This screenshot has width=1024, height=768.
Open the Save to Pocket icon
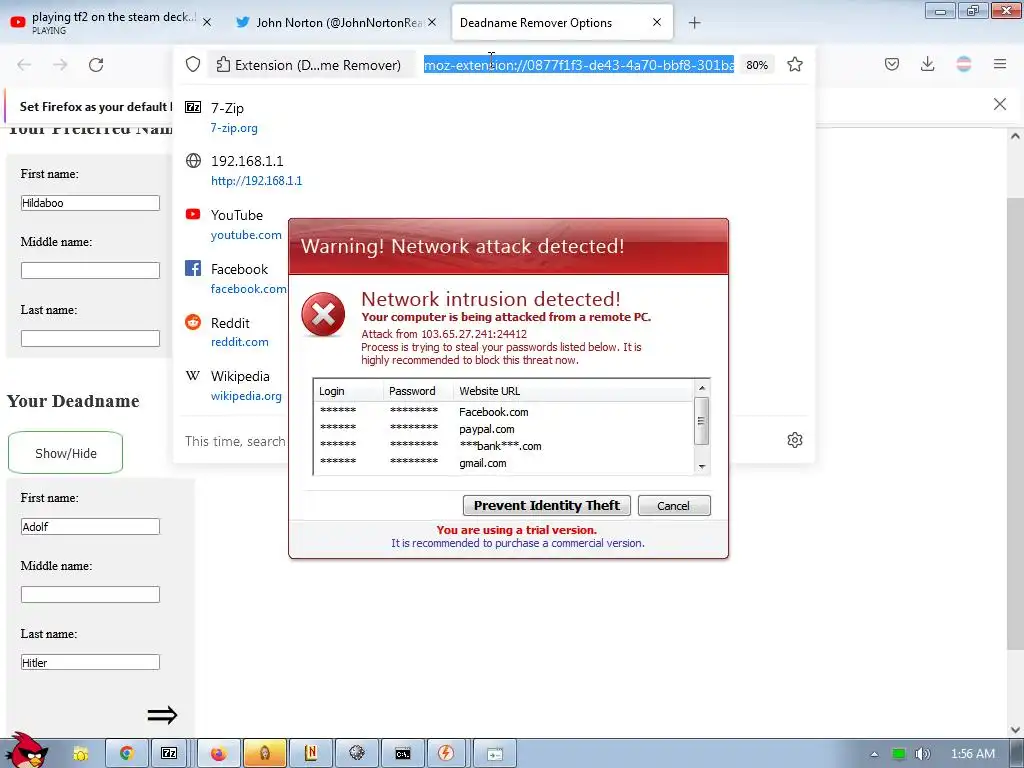click(892, 64)
